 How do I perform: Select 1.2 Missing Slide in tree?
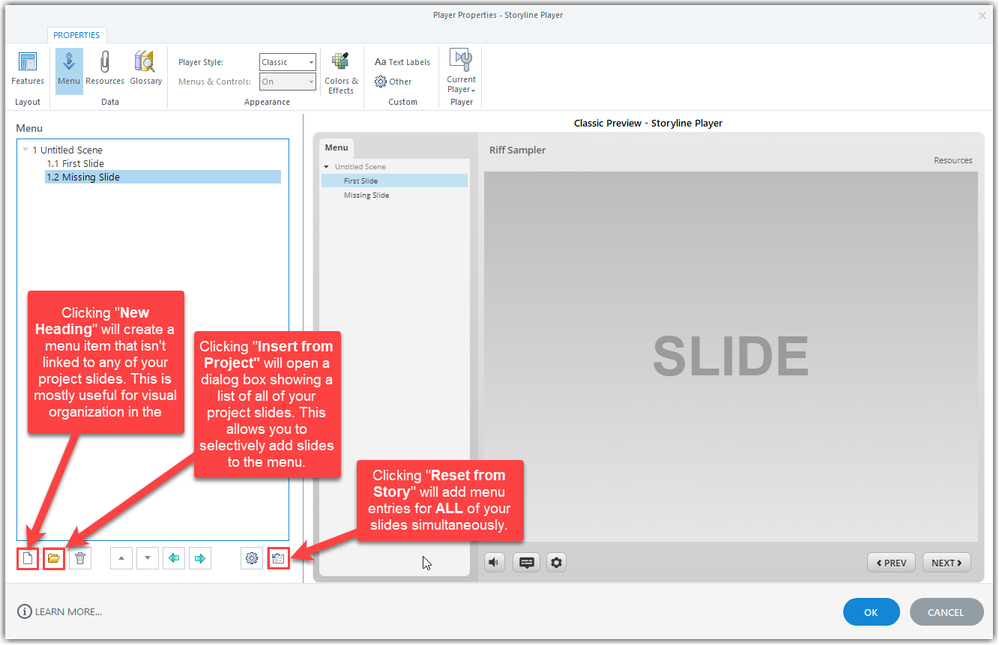coord(162,177)
